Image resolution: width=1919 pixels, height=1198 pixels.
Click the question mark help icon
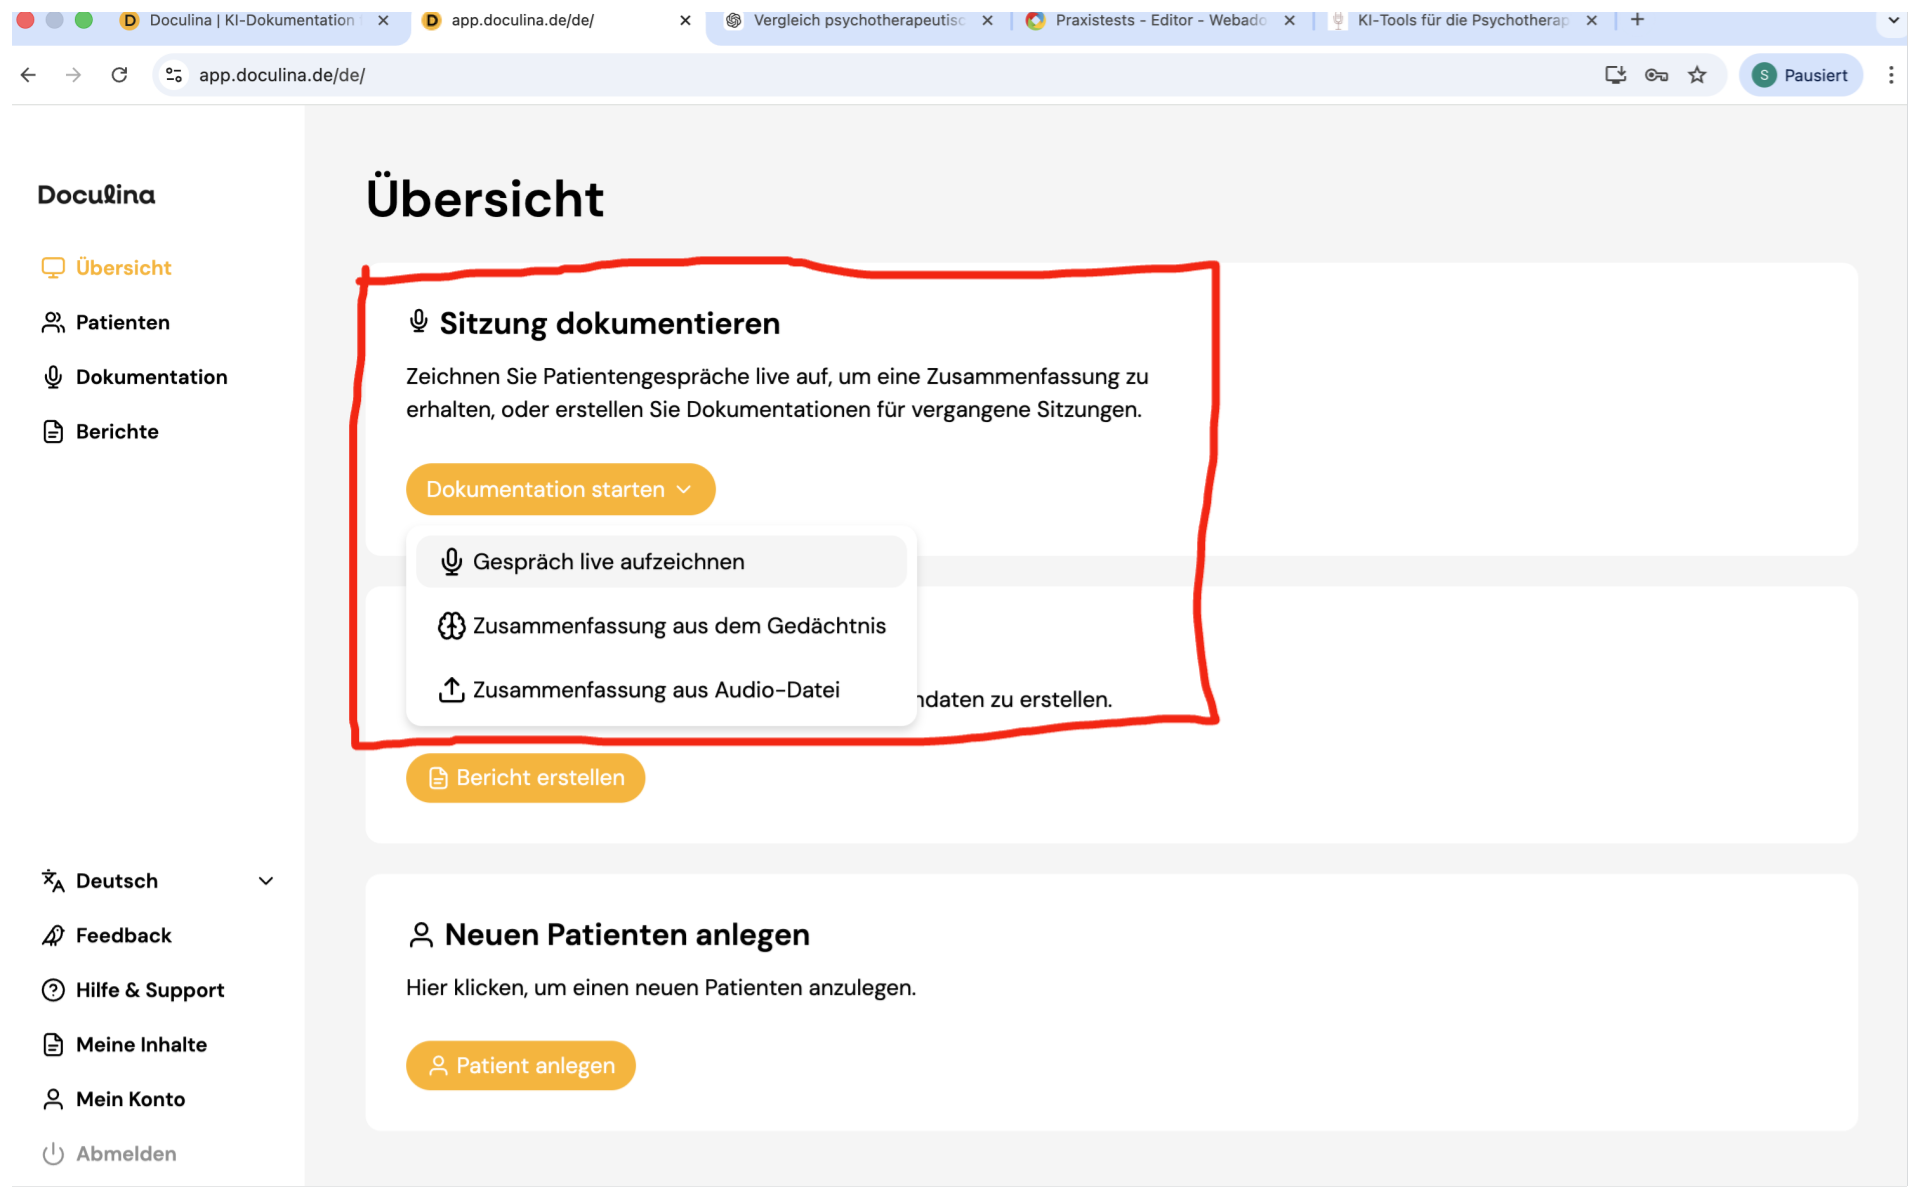click(53, 990)
